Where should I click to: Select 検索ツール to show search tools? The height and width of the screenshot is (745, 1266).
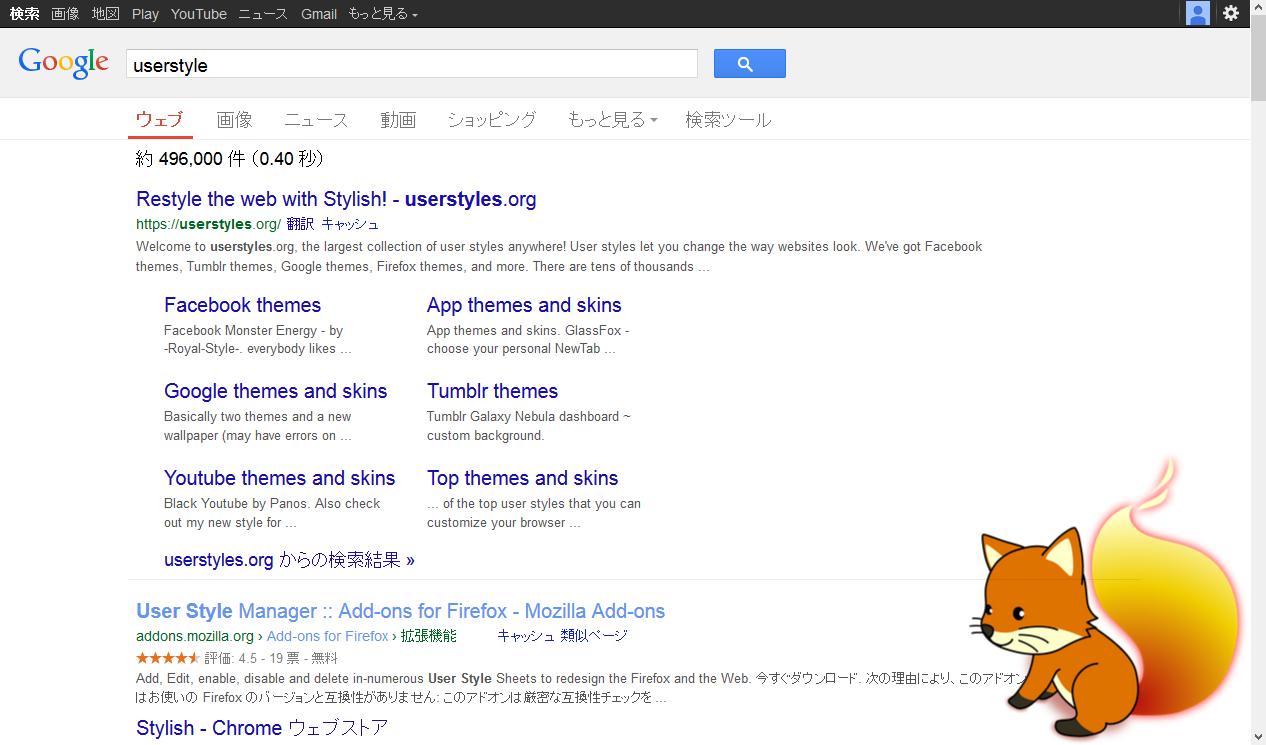coord(728,119)
